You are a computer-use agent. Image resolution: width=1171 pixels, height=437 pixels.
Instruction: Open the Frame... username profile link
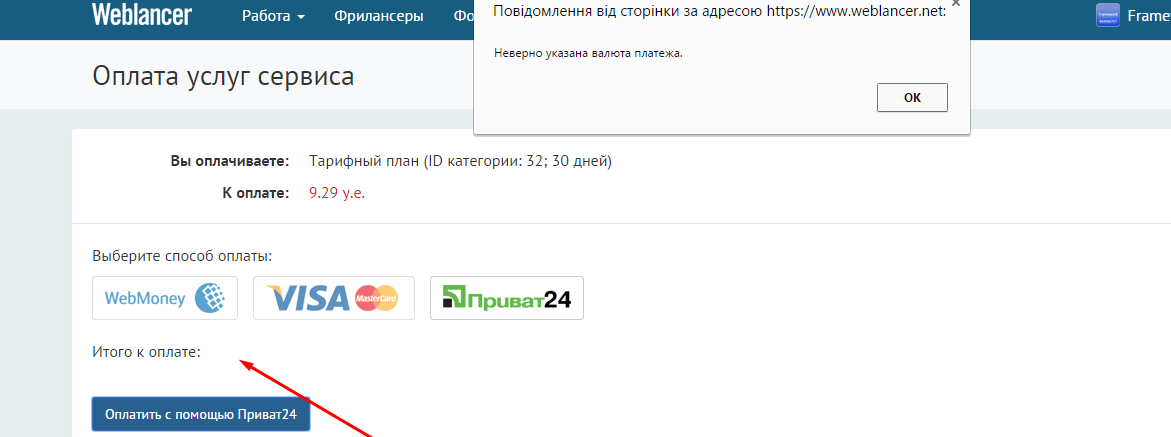(1149, 16)
